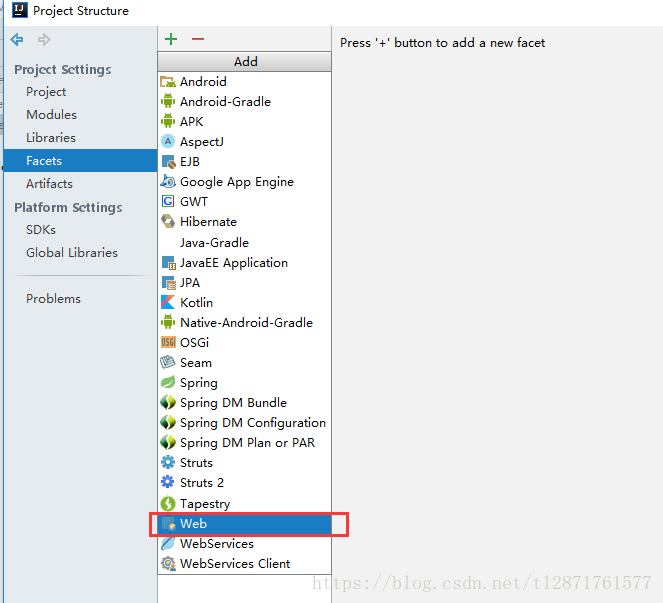Screen dimensions: 663x603
Task: Click the JavaEE Application icon
Action: pyautogui.click(x=168, y=263)
